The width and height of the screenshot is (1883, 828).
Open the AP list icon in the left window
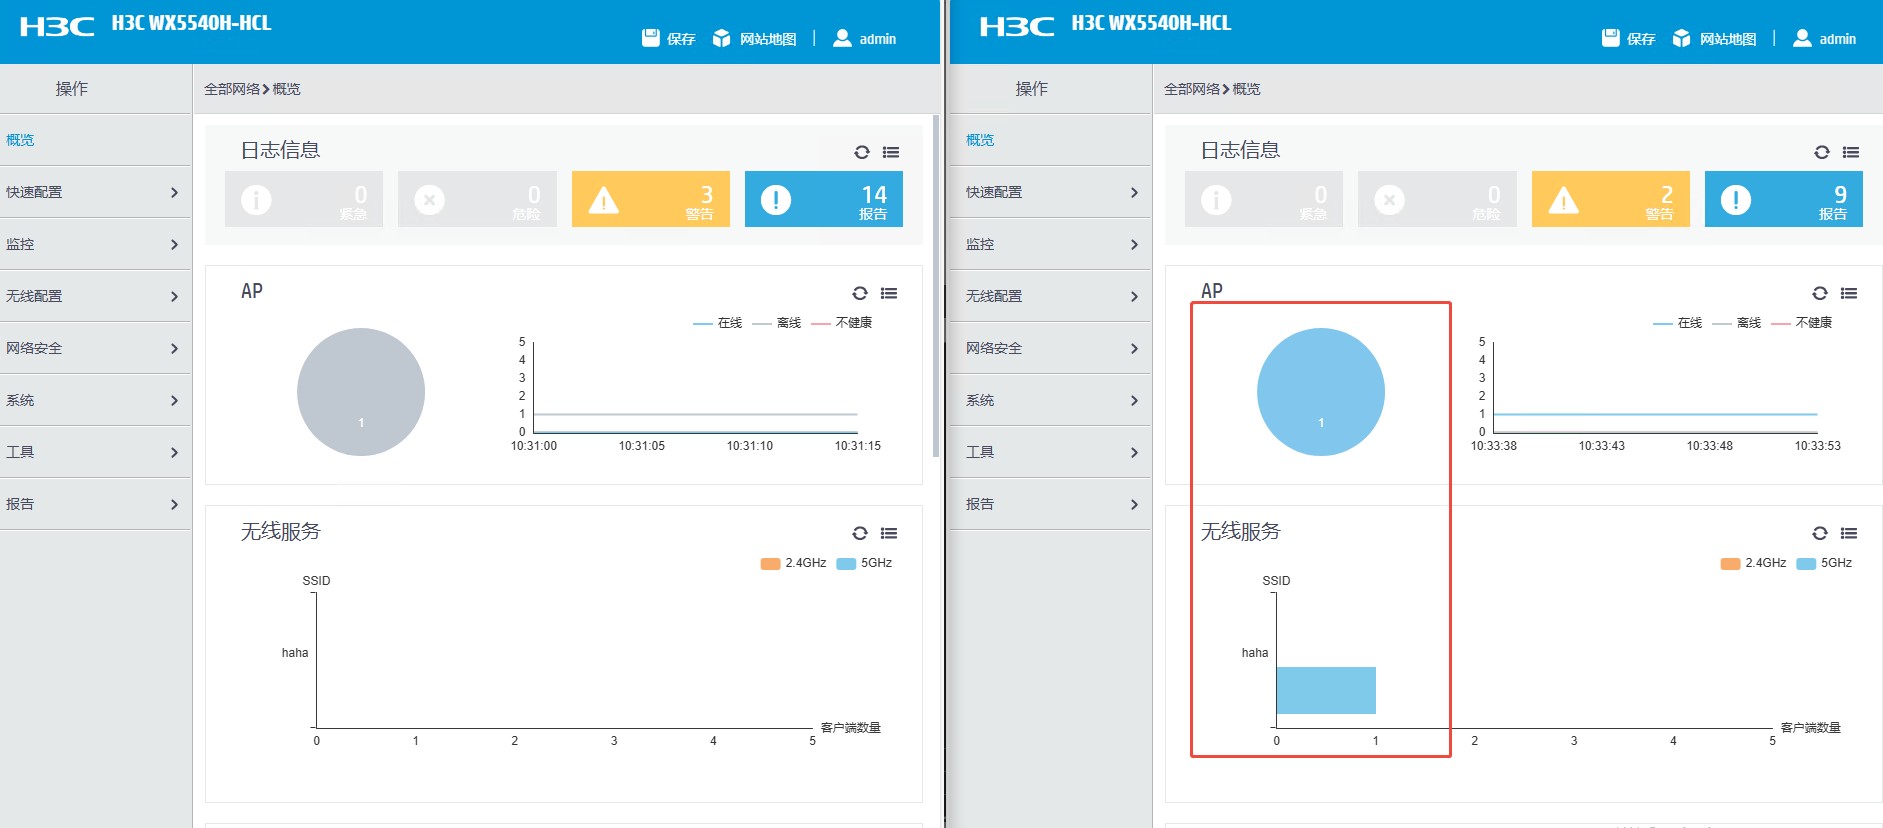click(889, 293)
